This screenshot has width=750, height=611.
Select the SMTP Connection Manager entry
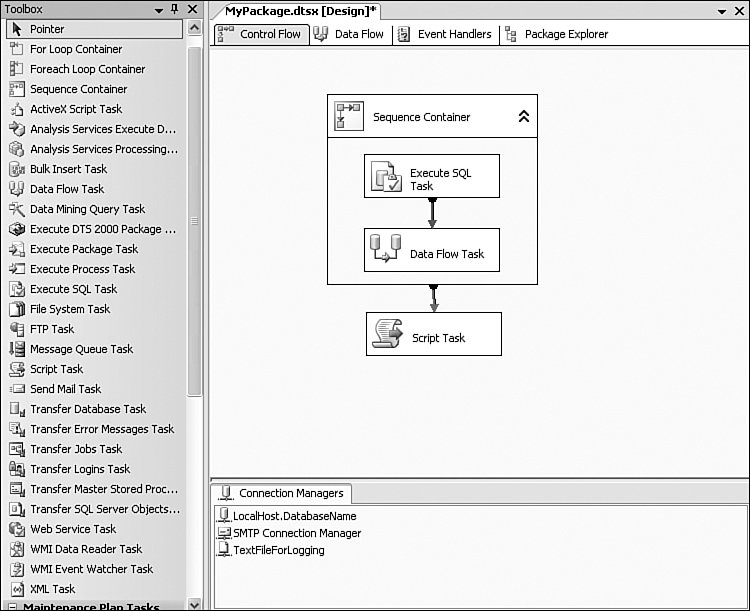[289, 533]
